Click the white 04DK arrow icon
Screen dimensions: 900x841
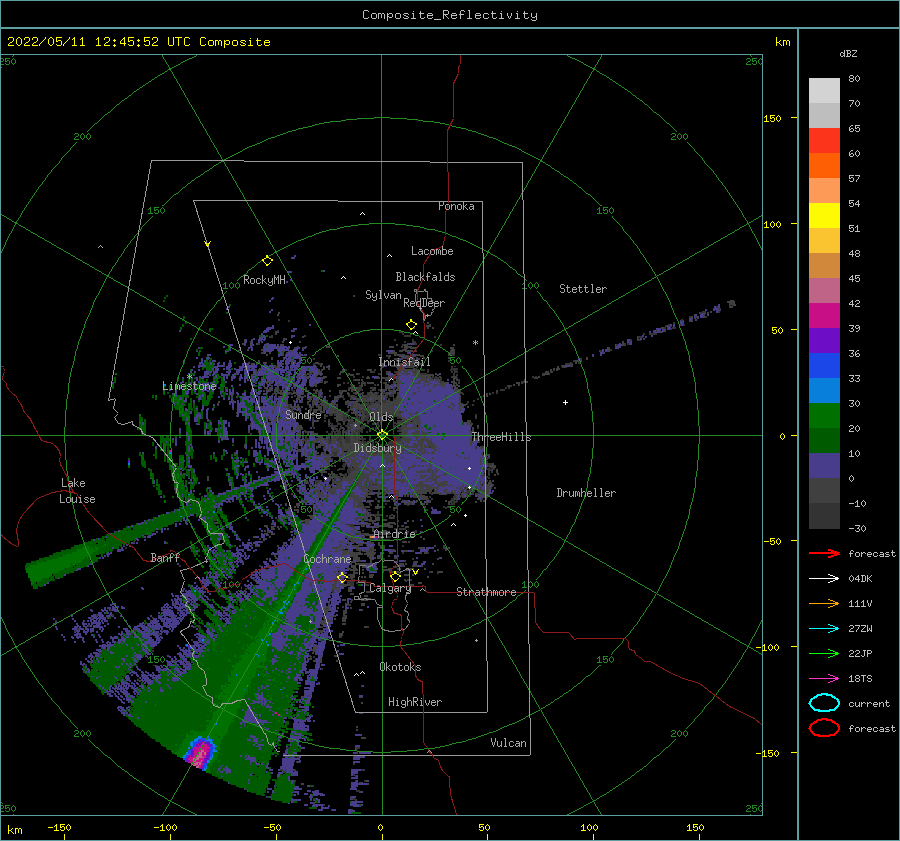[824, 578]
